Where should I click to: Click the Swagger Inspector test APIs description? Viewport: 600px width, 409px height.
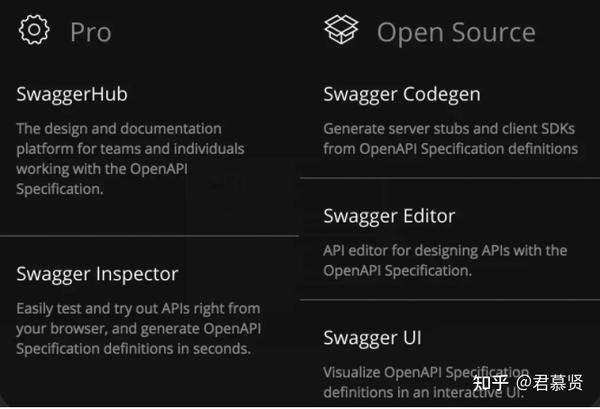[x=138, y=328]
